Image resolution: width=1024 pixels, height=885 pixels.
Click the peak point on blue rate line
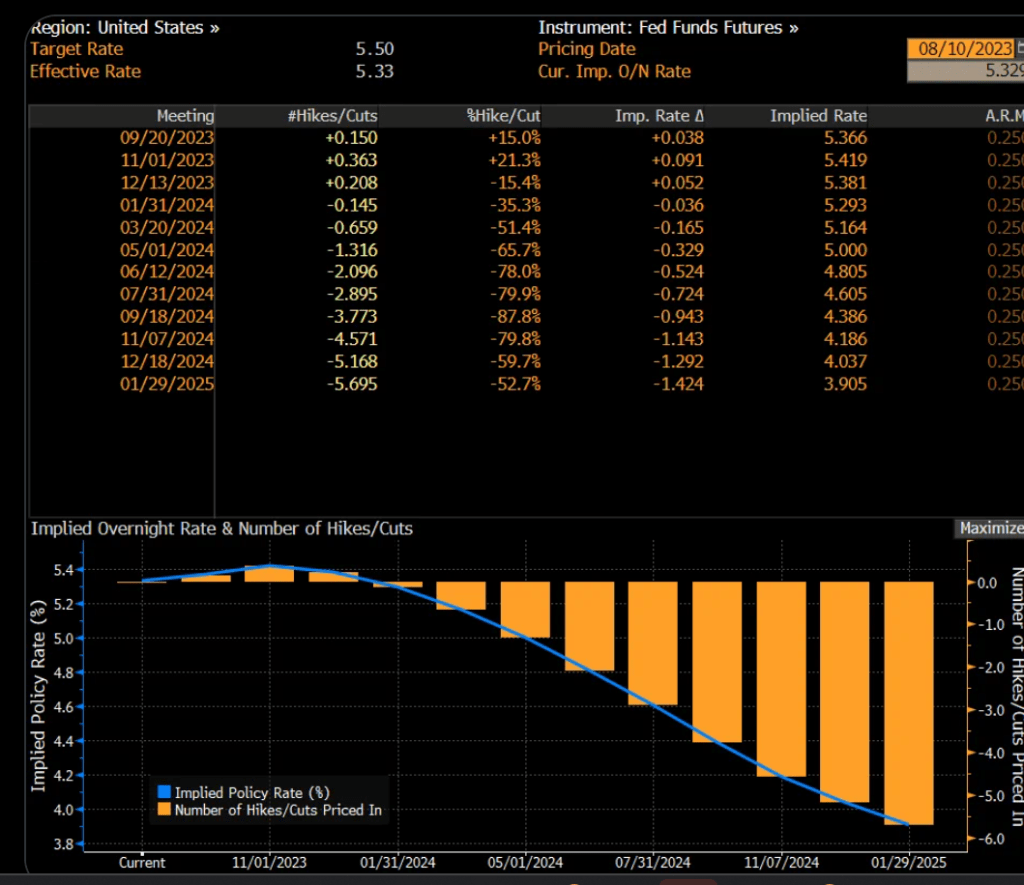tap(269, 566)
